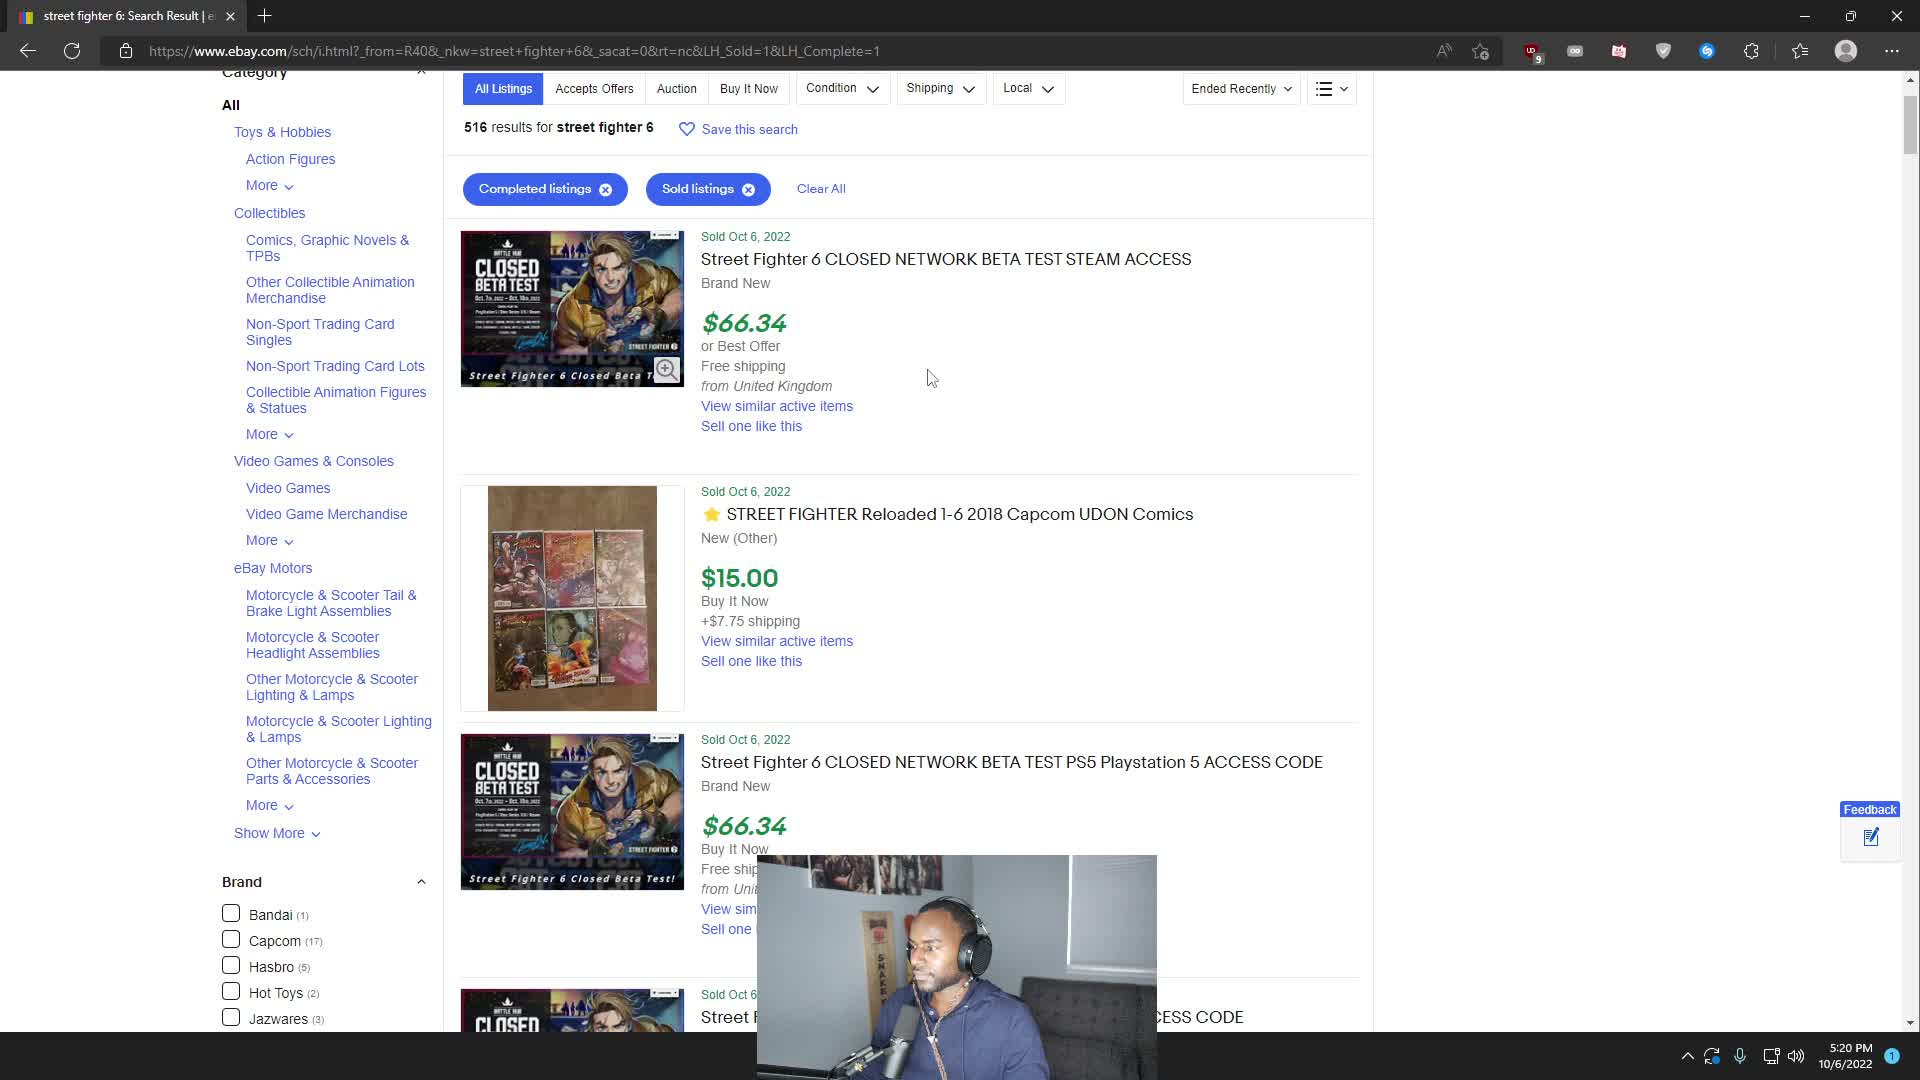Click the Save this search heart icon
Viewport: 1920px width, 1080px height.
(x=687, y=129)
